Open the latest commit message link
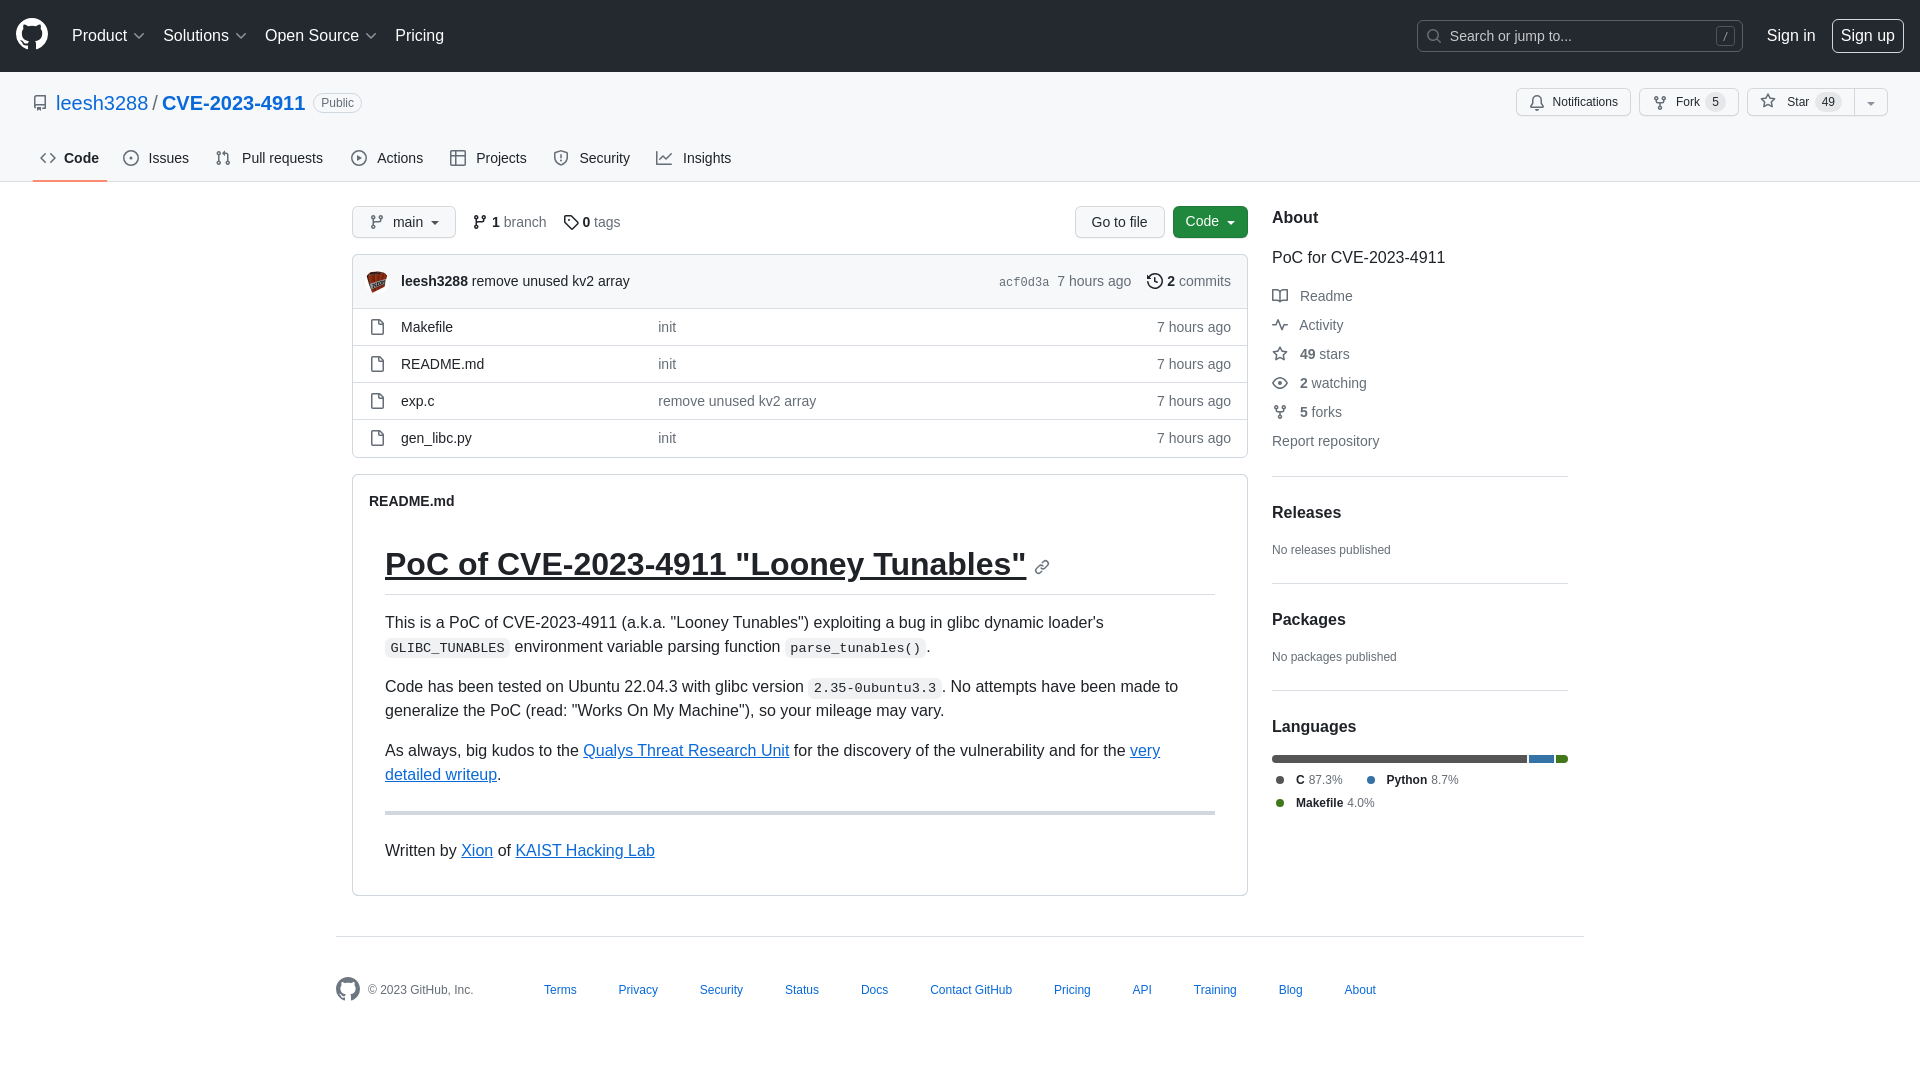 [x=551, y=281]
